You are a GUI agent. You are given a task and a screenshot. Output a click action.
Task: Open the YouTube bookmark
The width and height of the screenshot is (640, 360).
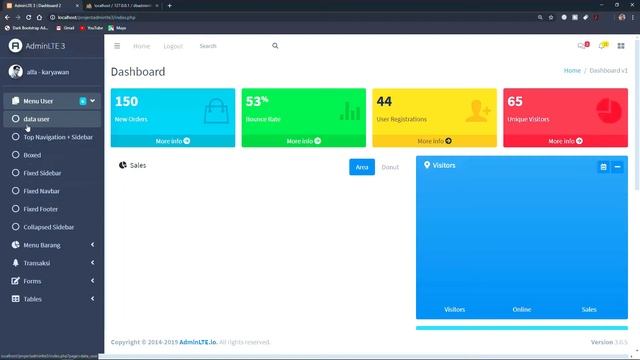tap(91, 28)
